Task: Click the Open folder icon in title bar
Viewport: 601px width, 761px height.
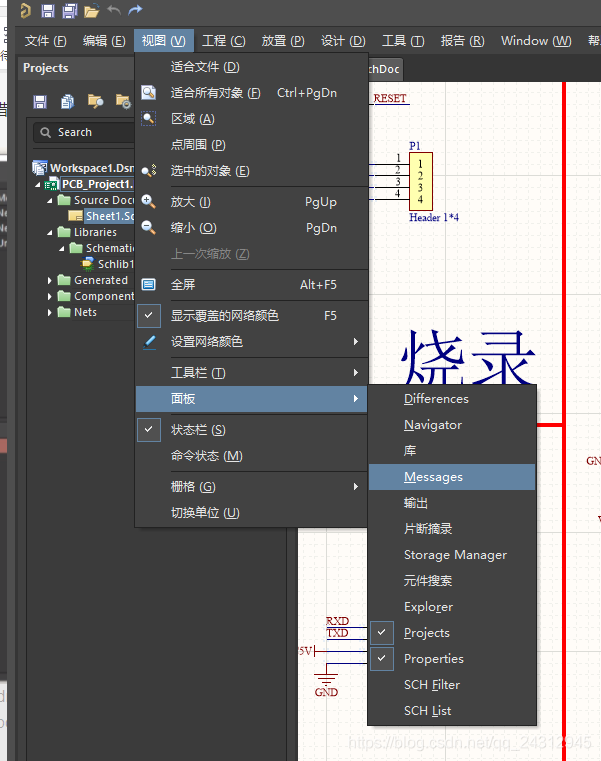Action: pos(91,11)
